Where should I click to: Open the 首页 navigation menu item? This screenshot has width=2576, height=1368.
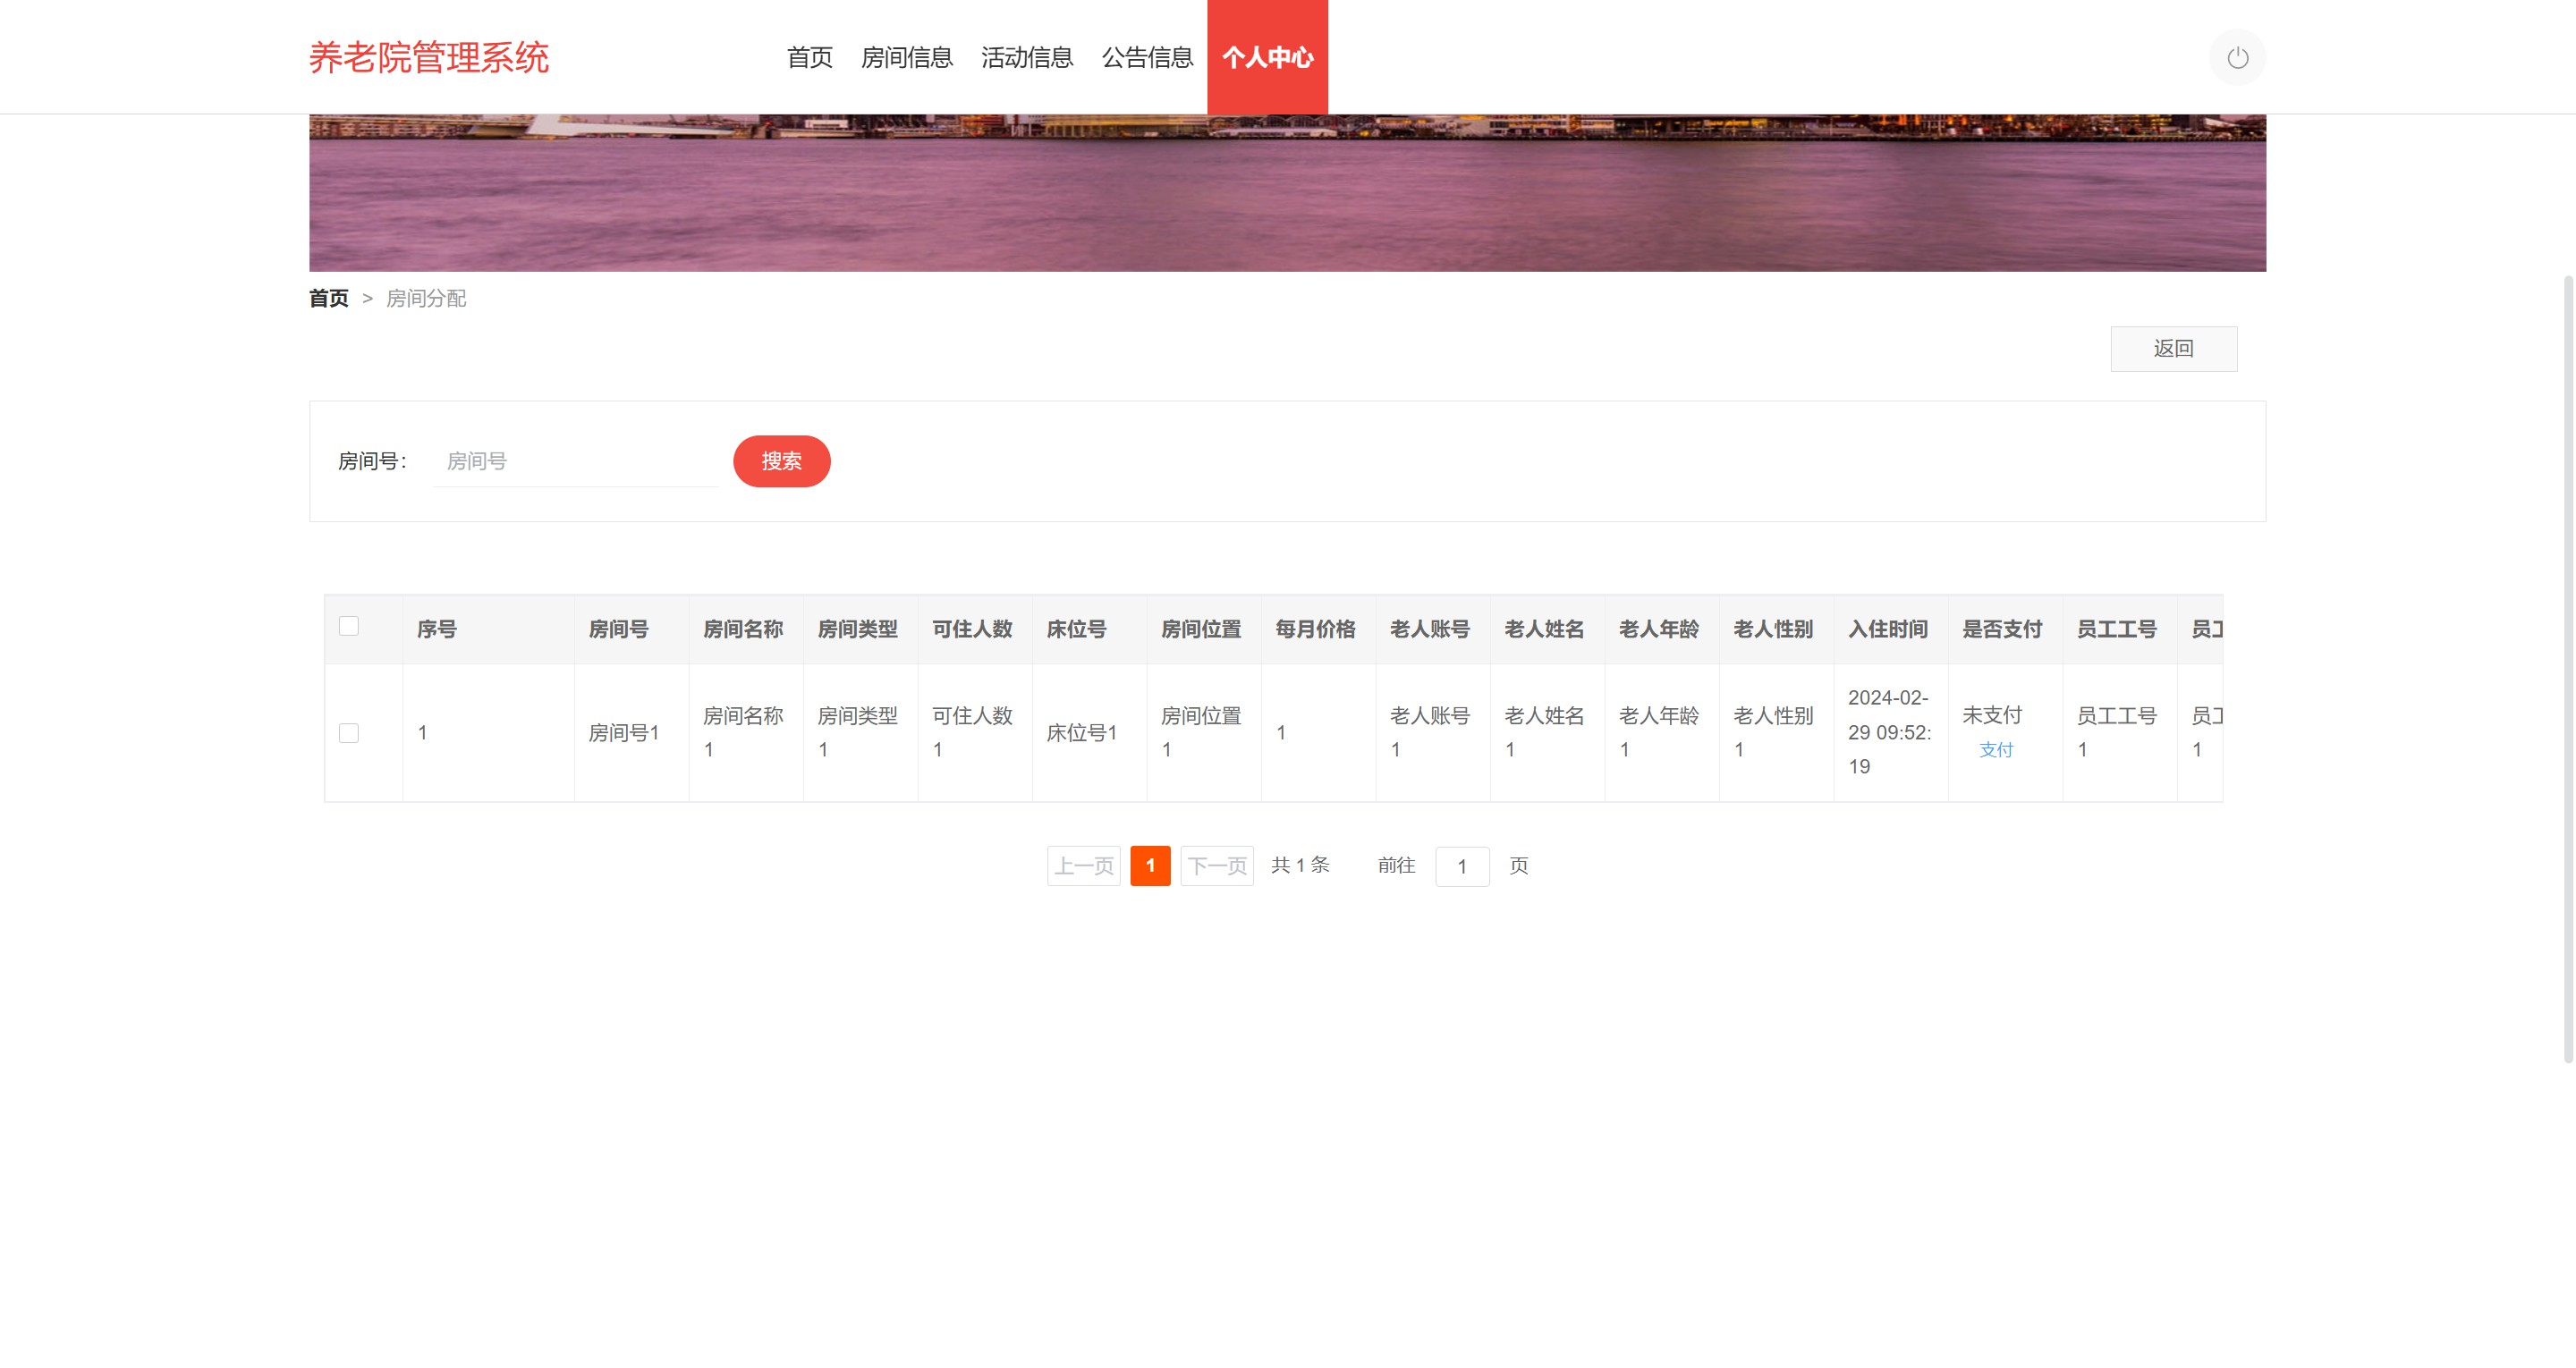(809, 57)
